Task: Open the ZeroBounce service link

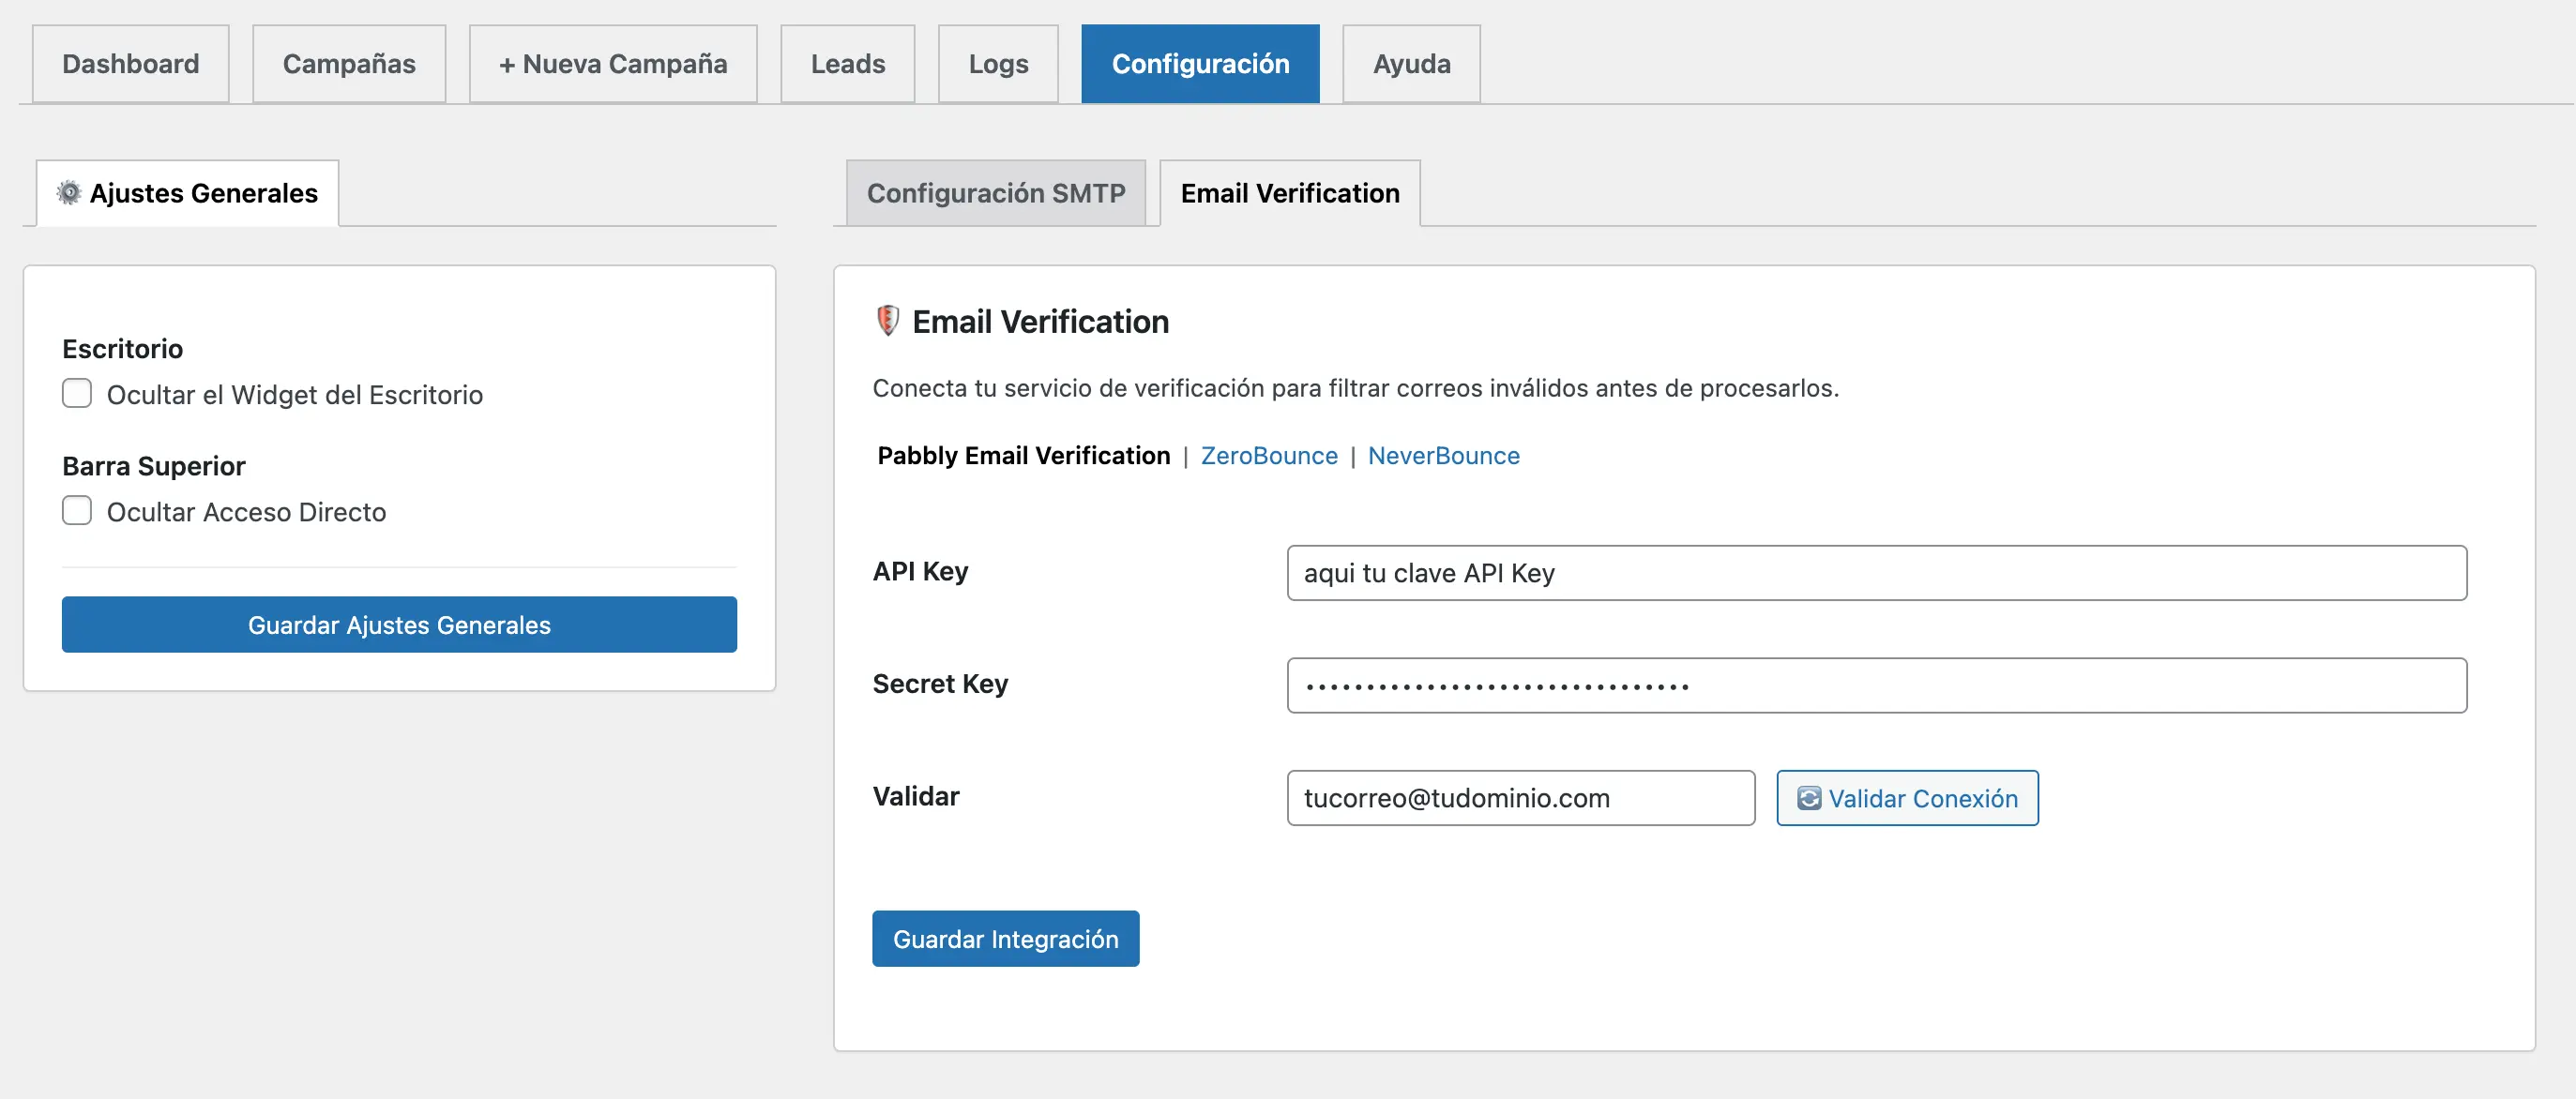Action: tap(1269, 455)
